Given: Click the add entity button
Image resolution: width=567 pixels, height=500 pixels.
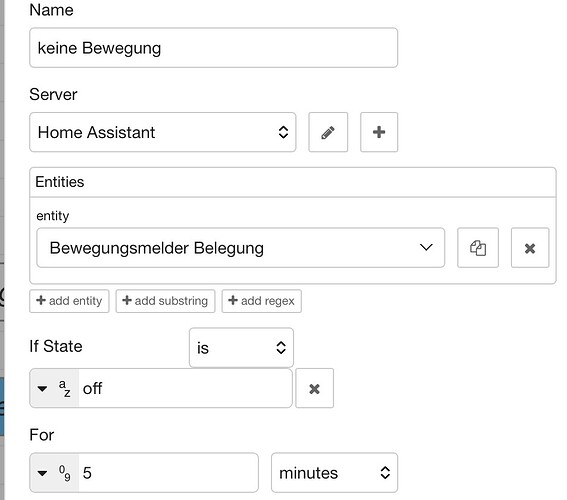Looking at the screenshot, I should pyautogui.click(x=69, y=301).
